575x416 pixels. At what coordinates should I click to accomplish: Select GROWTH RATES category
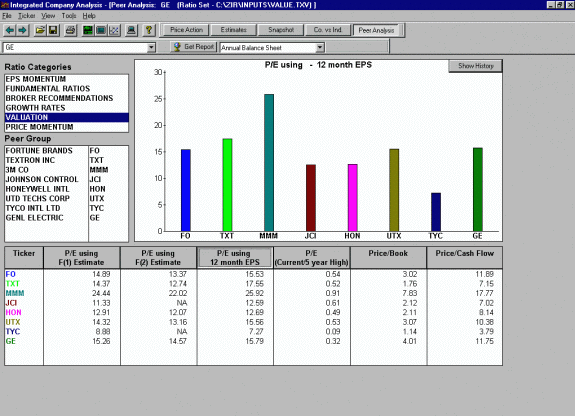pyautogui.click(x=66, y=108)
